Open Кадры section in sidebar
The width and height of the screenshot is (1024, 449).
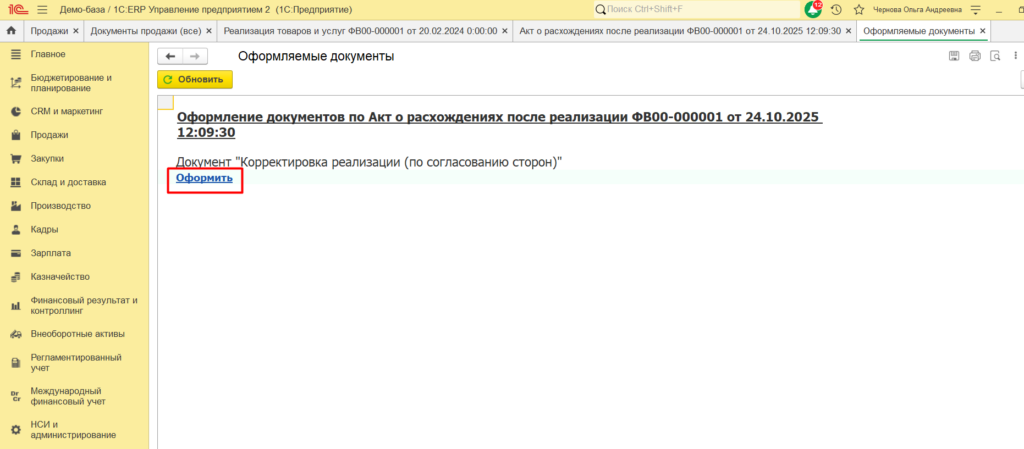(x=74, y=229)
